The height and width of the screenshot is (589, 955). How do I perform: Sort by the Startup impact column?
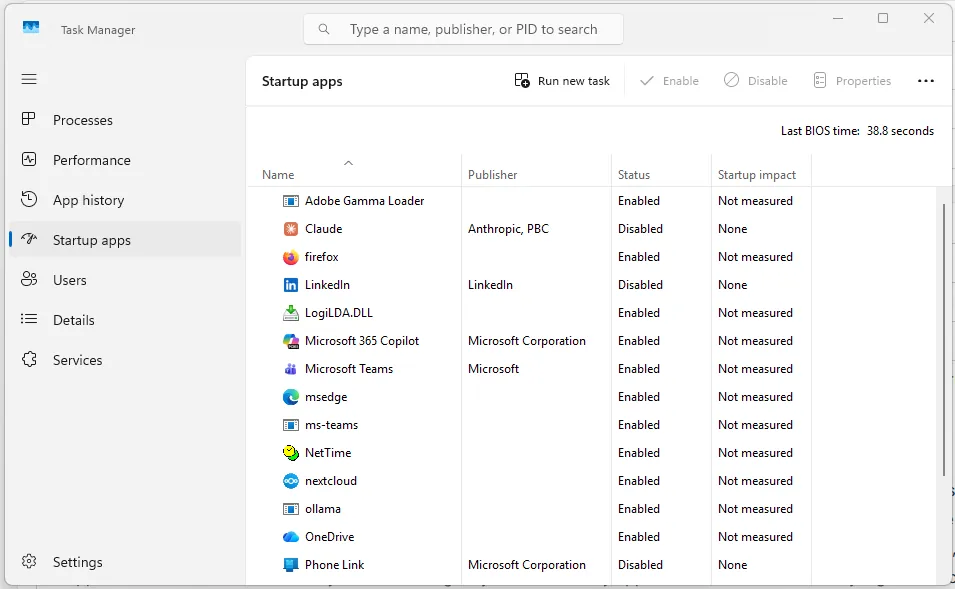(756, 175)
